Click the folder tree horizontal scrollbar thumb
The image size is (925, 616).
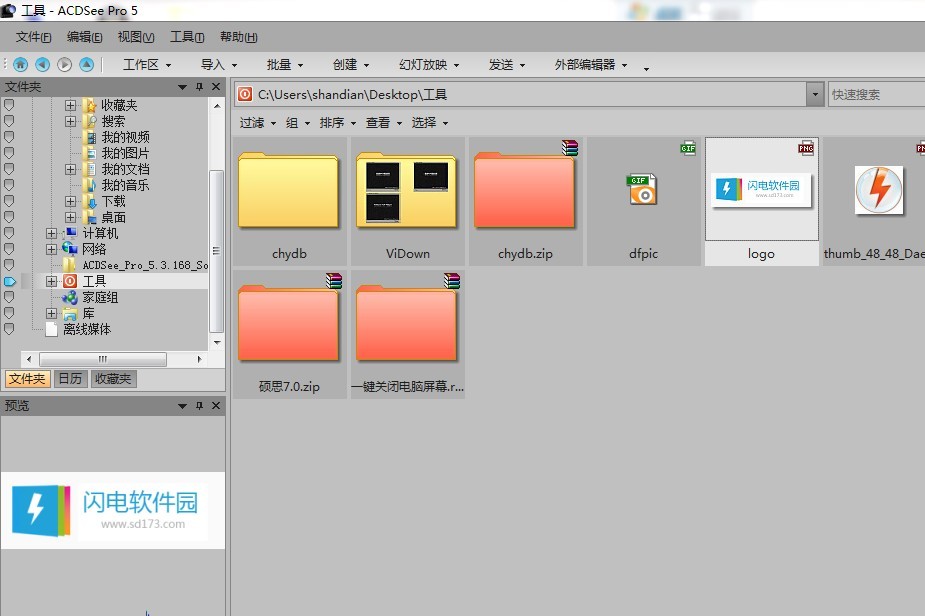(x=103, y=359)
